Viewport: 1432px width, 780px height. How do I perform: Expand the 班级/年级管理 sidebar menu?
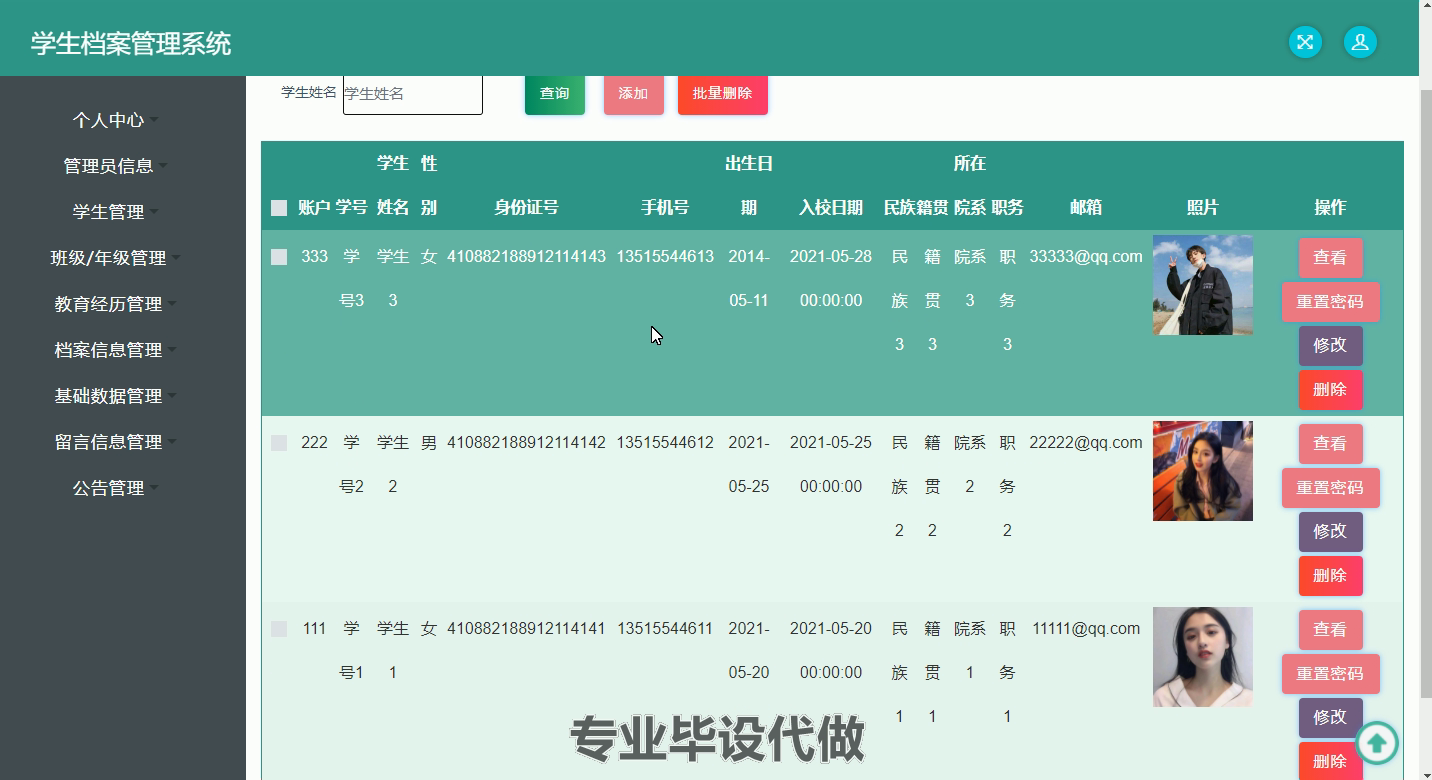[115, 258]
